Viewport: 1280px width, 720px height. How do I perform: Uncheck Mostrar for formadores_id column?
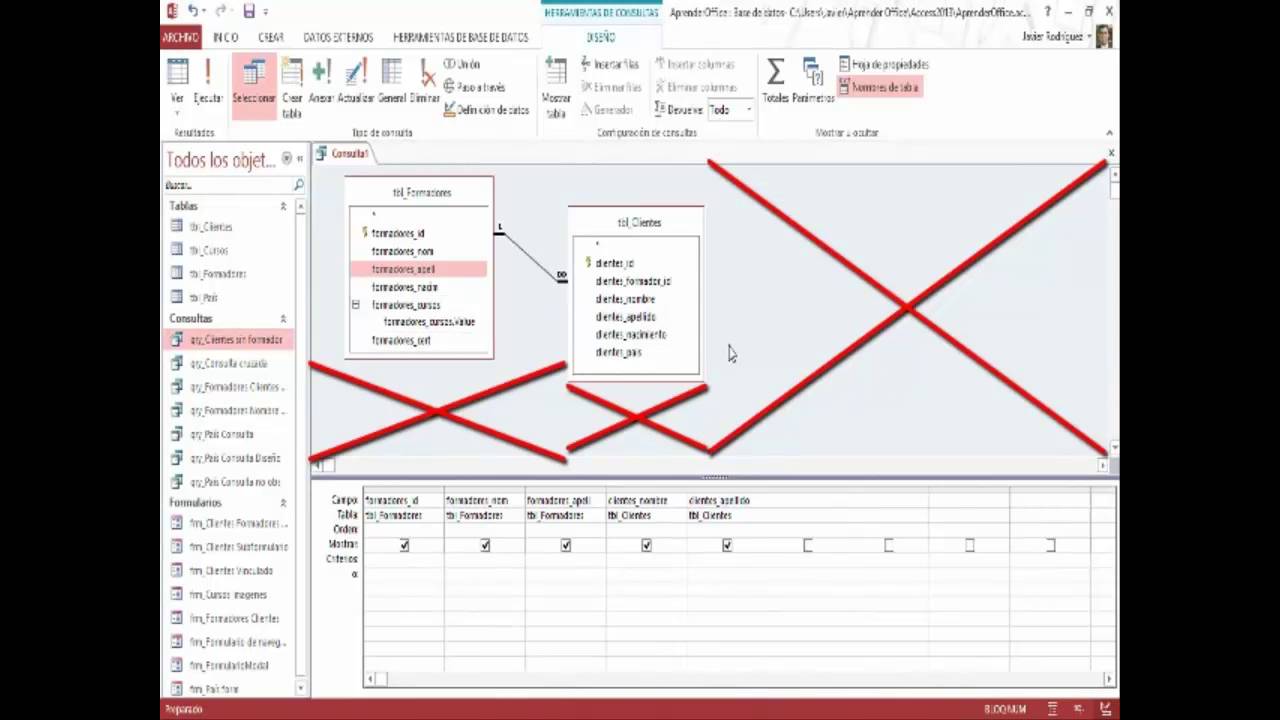(x=404, y=545)
